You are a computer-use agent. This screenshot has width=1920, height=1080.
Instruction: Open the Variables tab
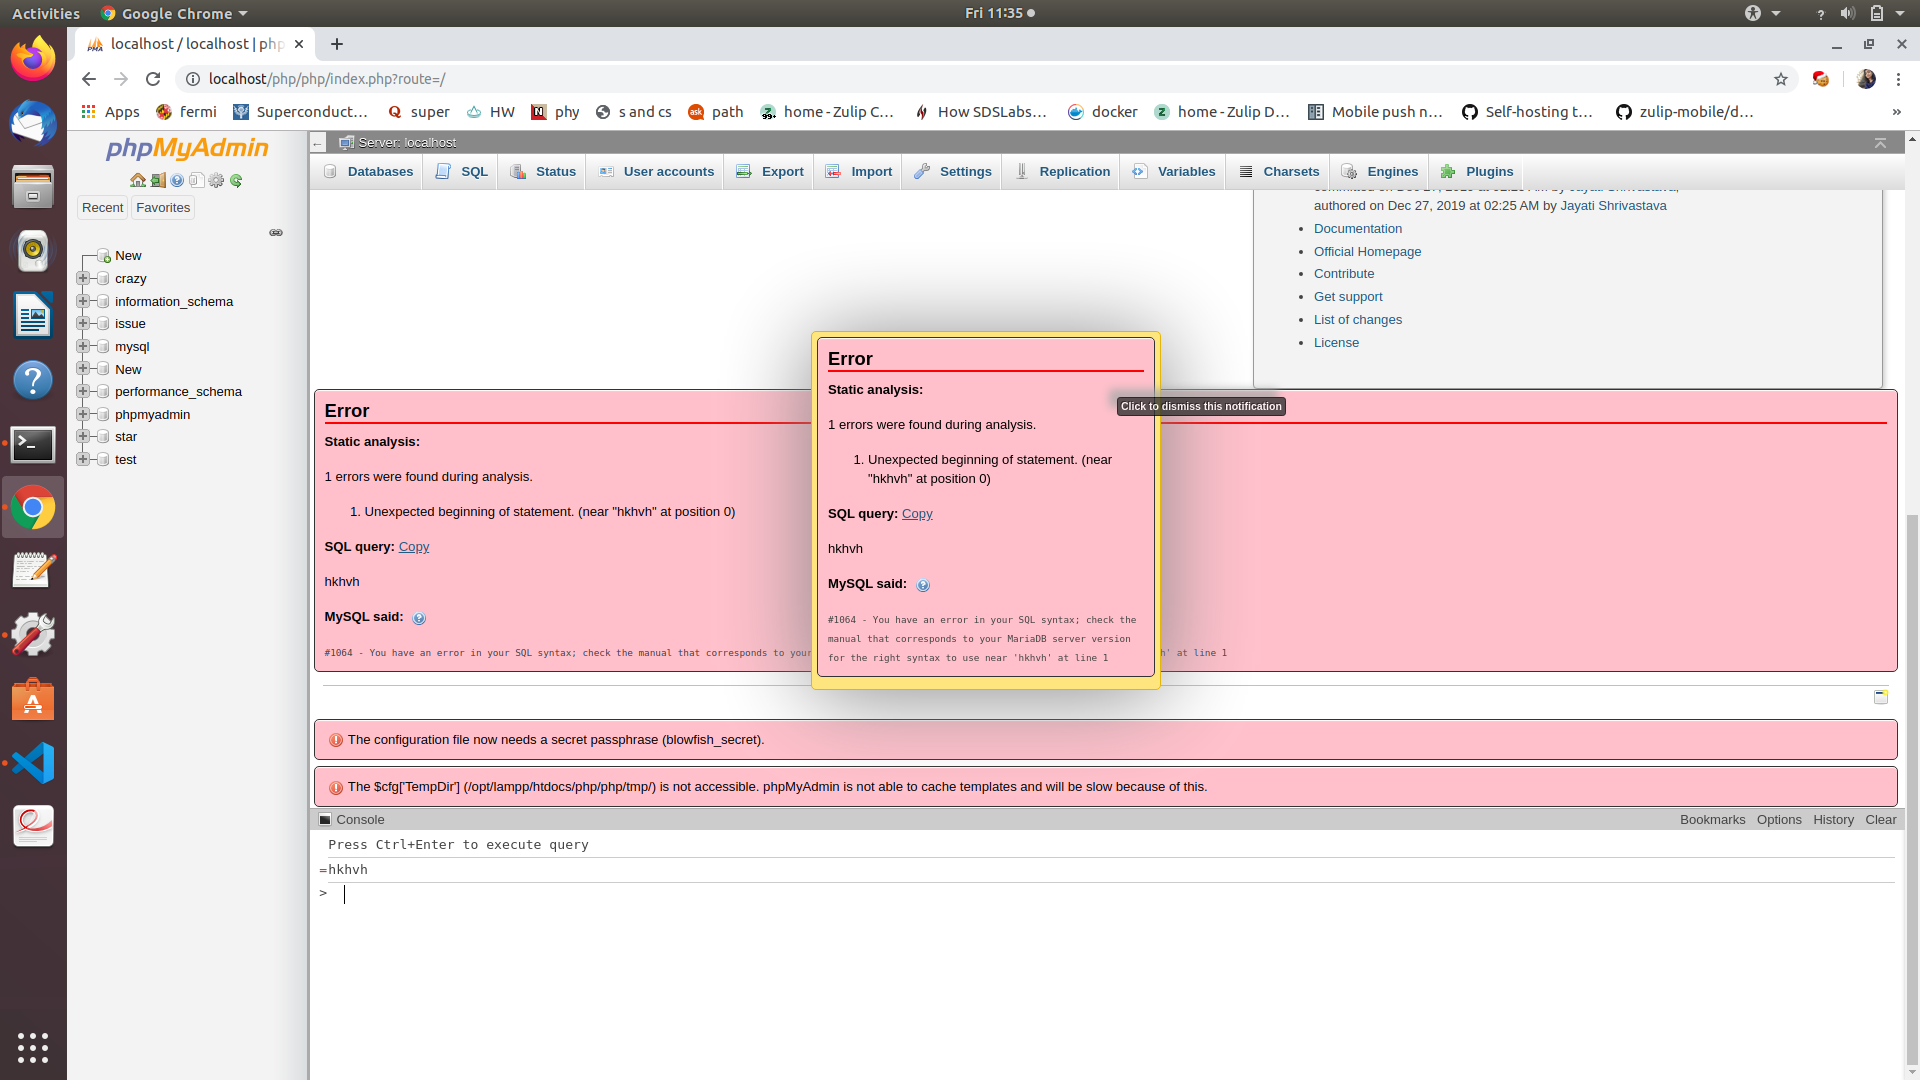point(1174,172)
